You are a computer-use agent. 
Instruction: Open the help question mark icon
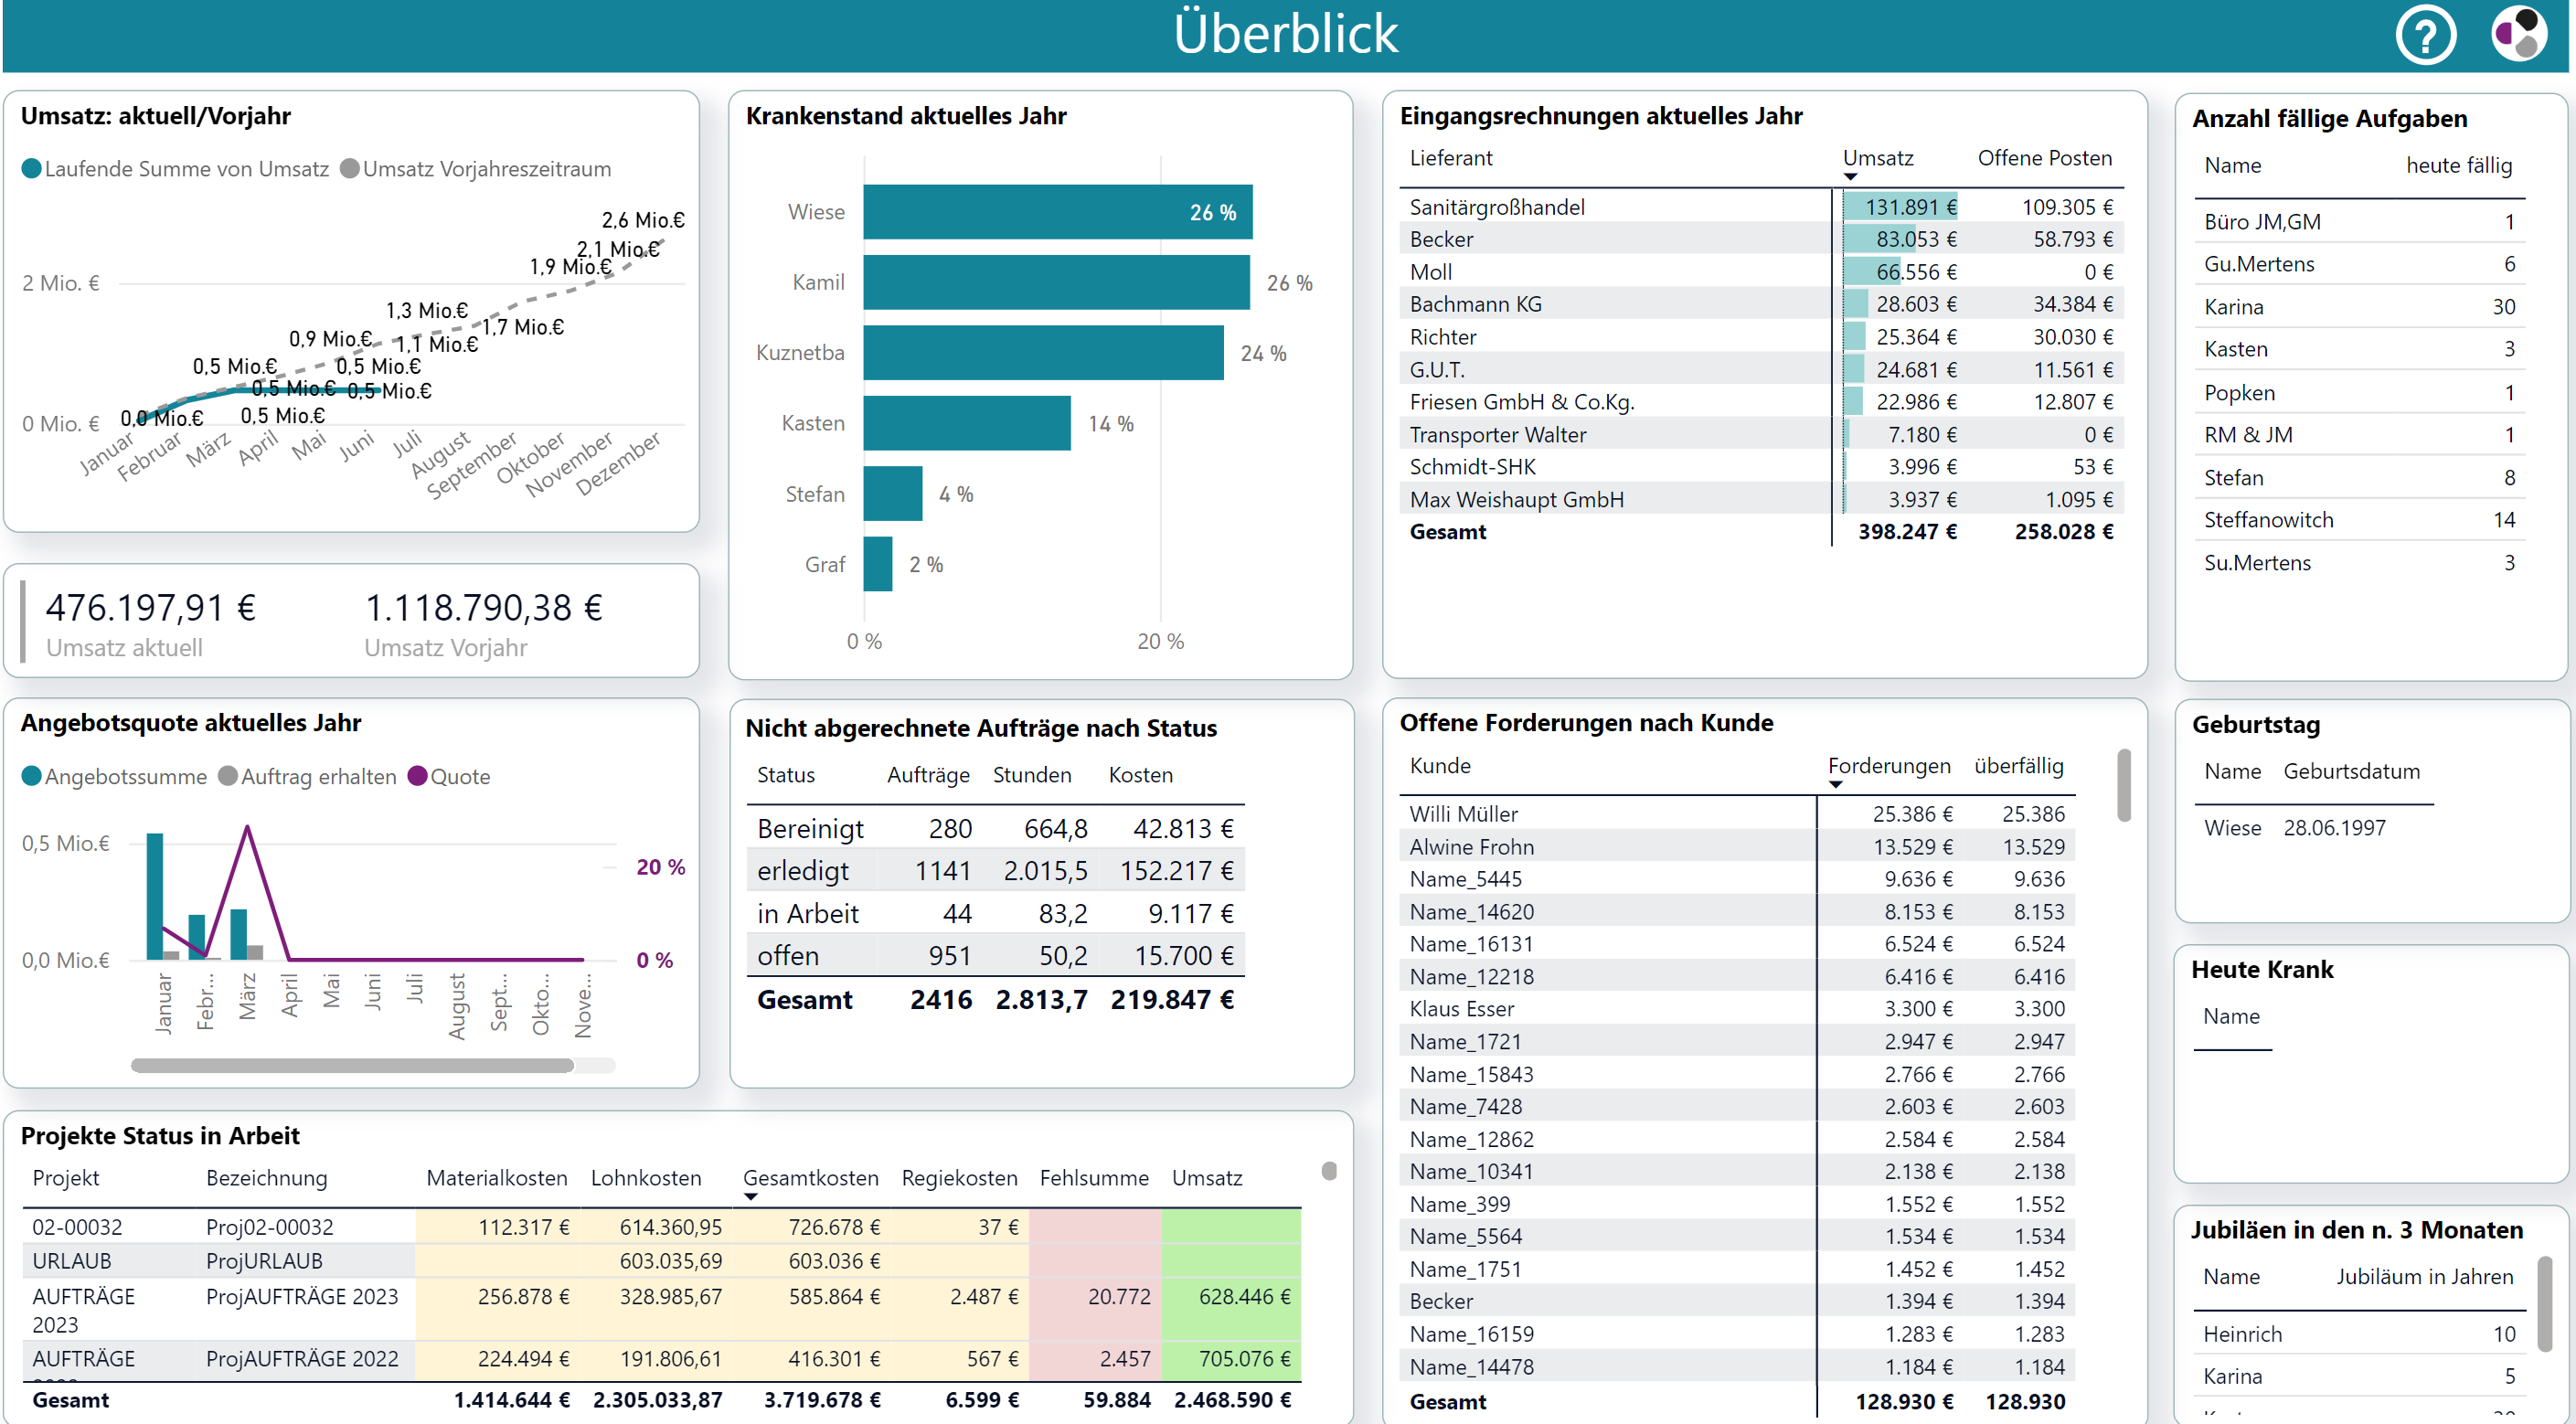(2425, 35)
